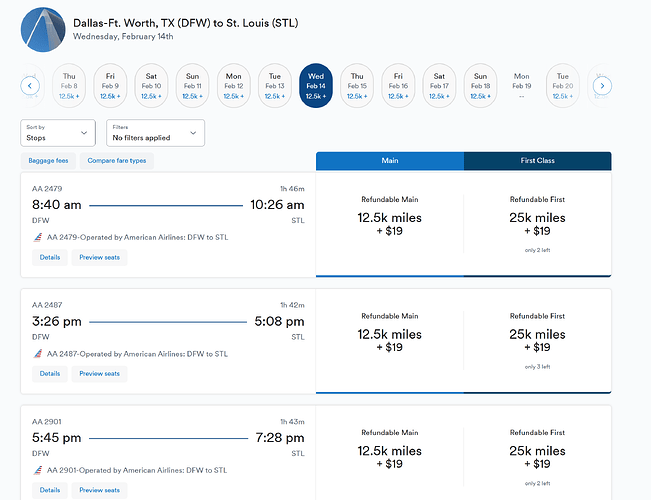Open Details for flight AA 2901
Viewport: 651px width, 500px height.
point(50,490)
